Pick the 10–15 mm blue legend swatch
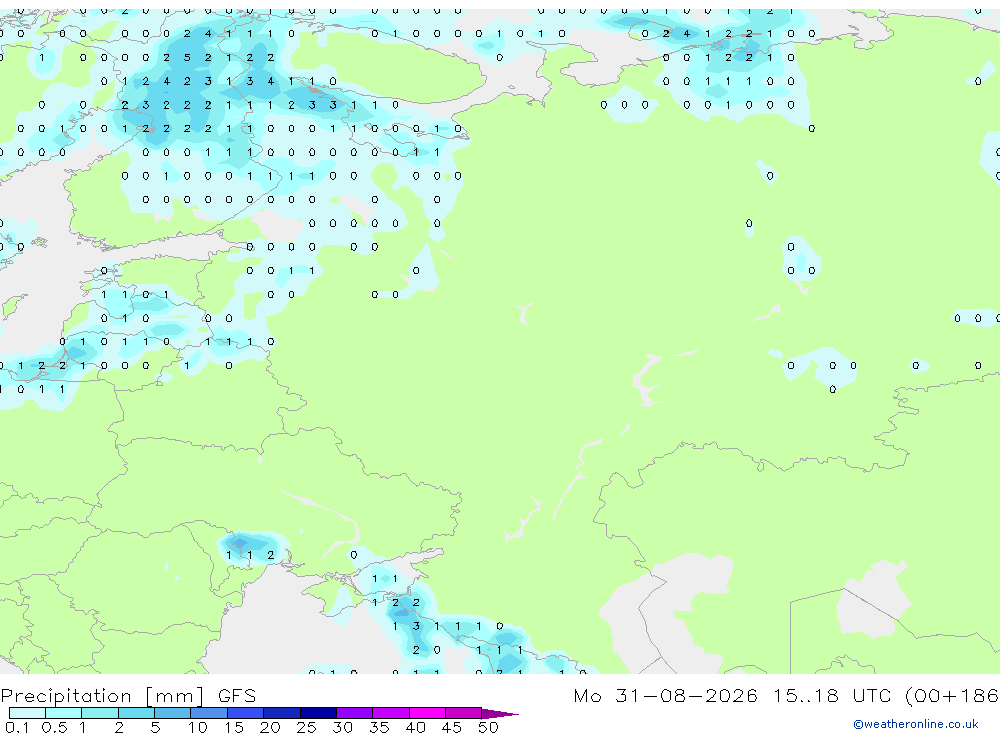This screenshot has width=1000, height=733. click(x=209, y=713)
